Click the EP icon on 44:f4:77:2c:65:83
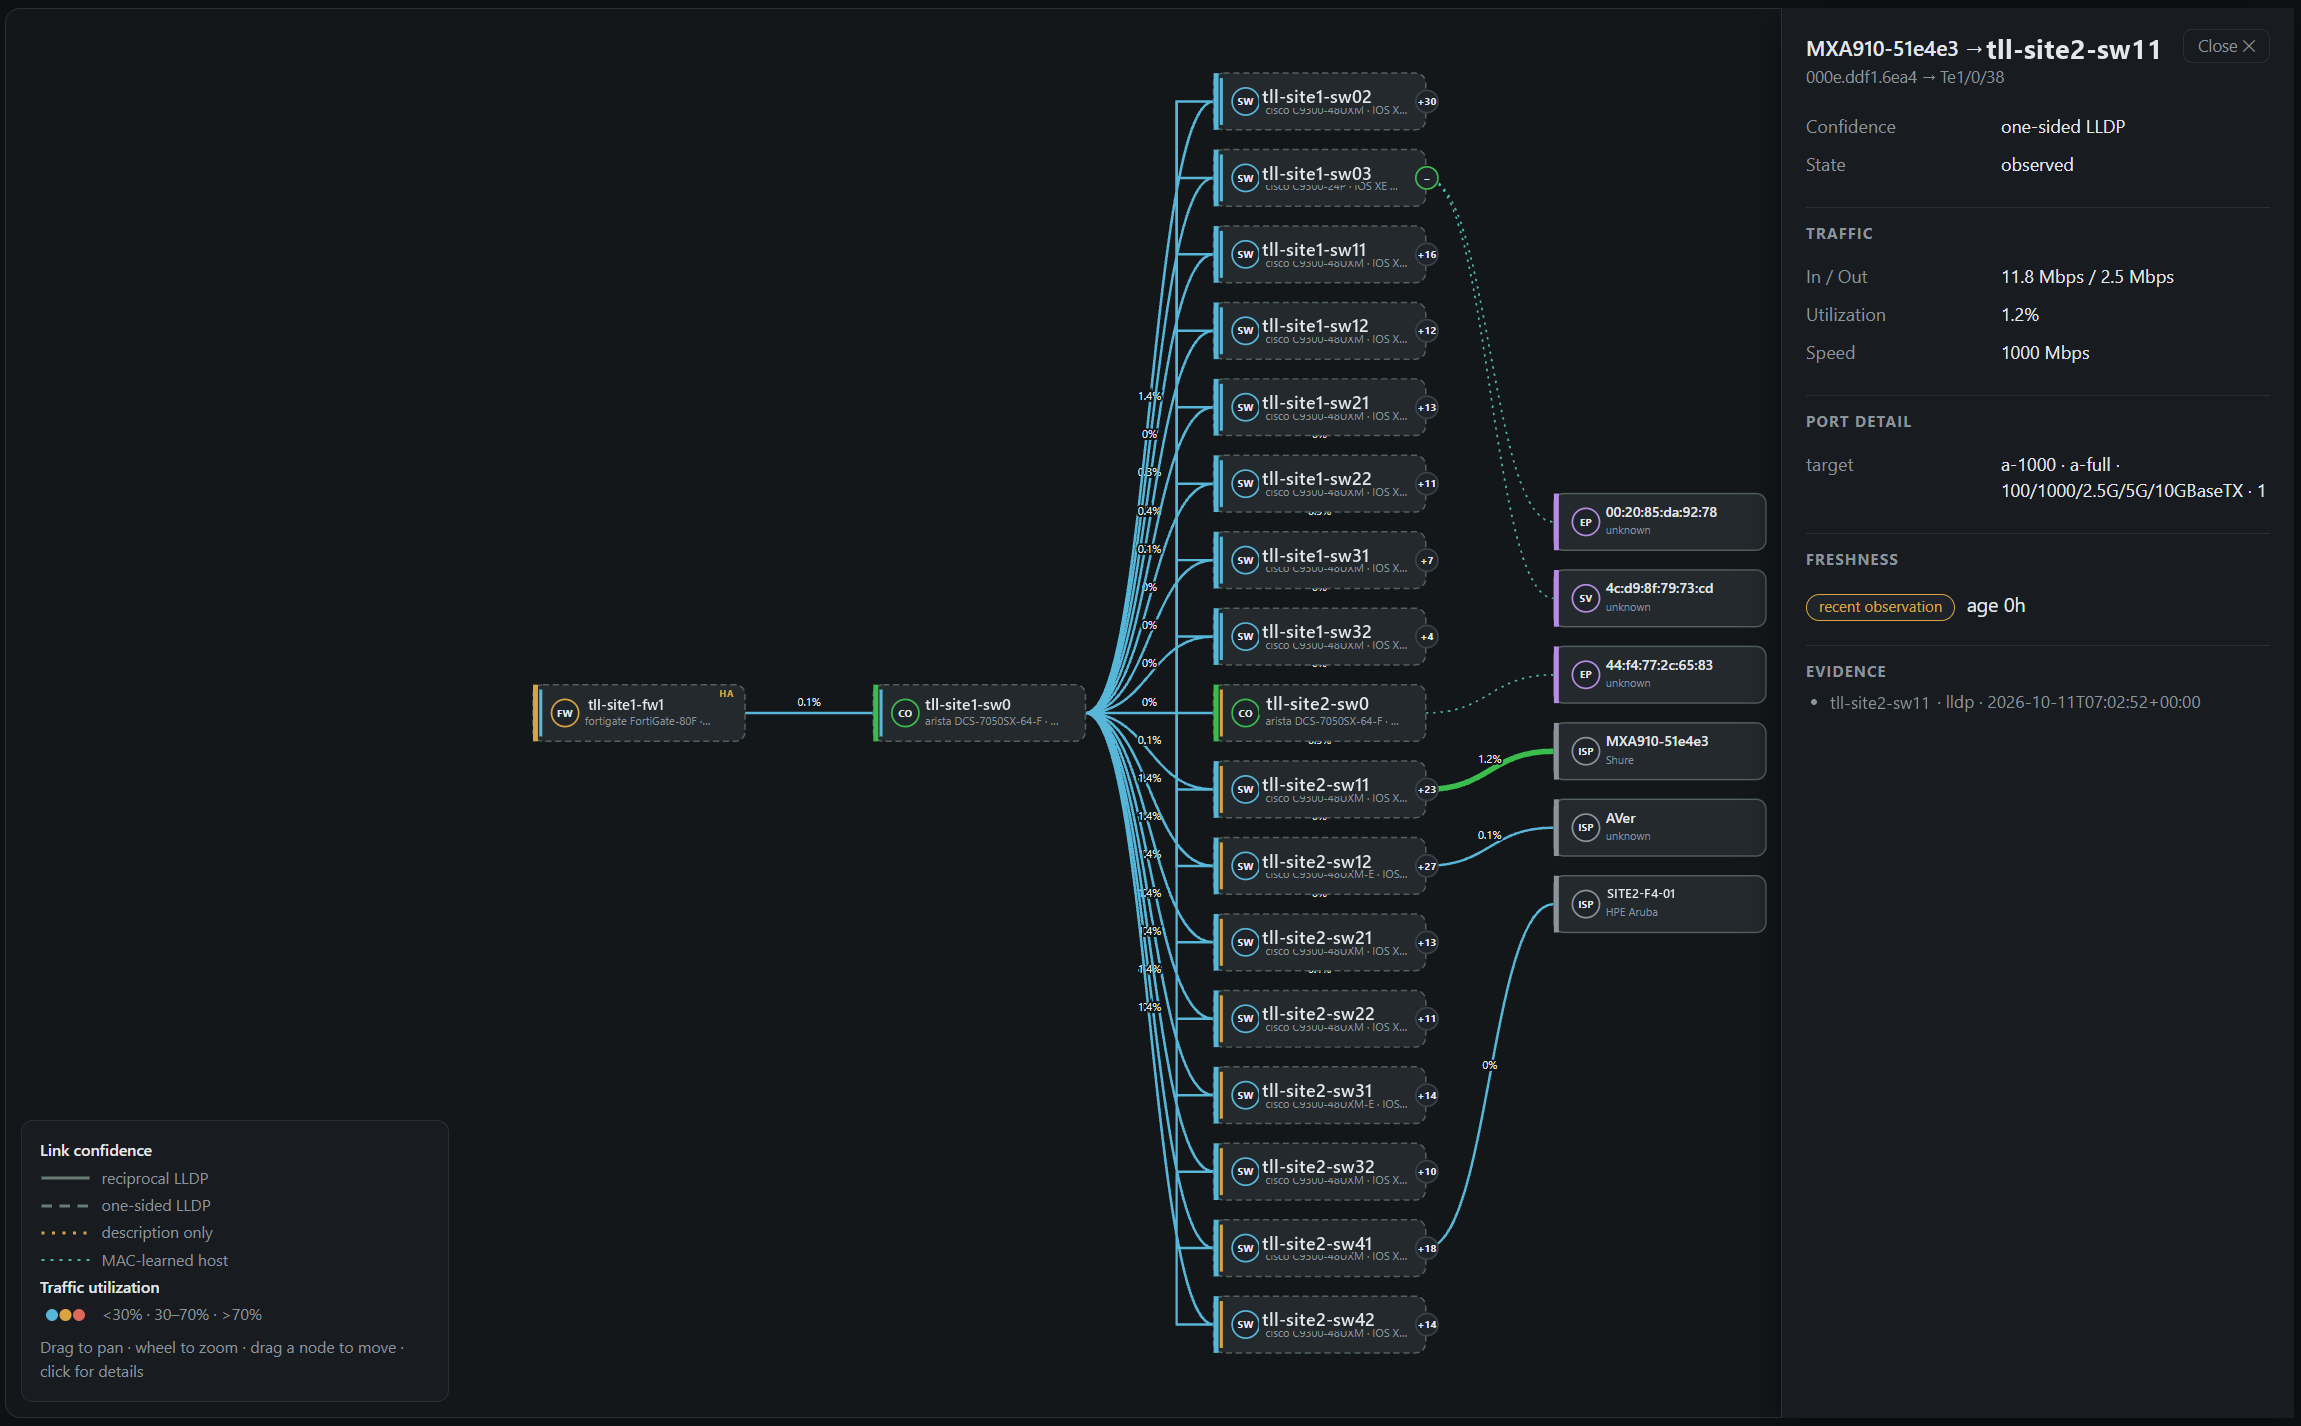2301x1426 pixels. pyautogui.click(x=1585, y=675)
